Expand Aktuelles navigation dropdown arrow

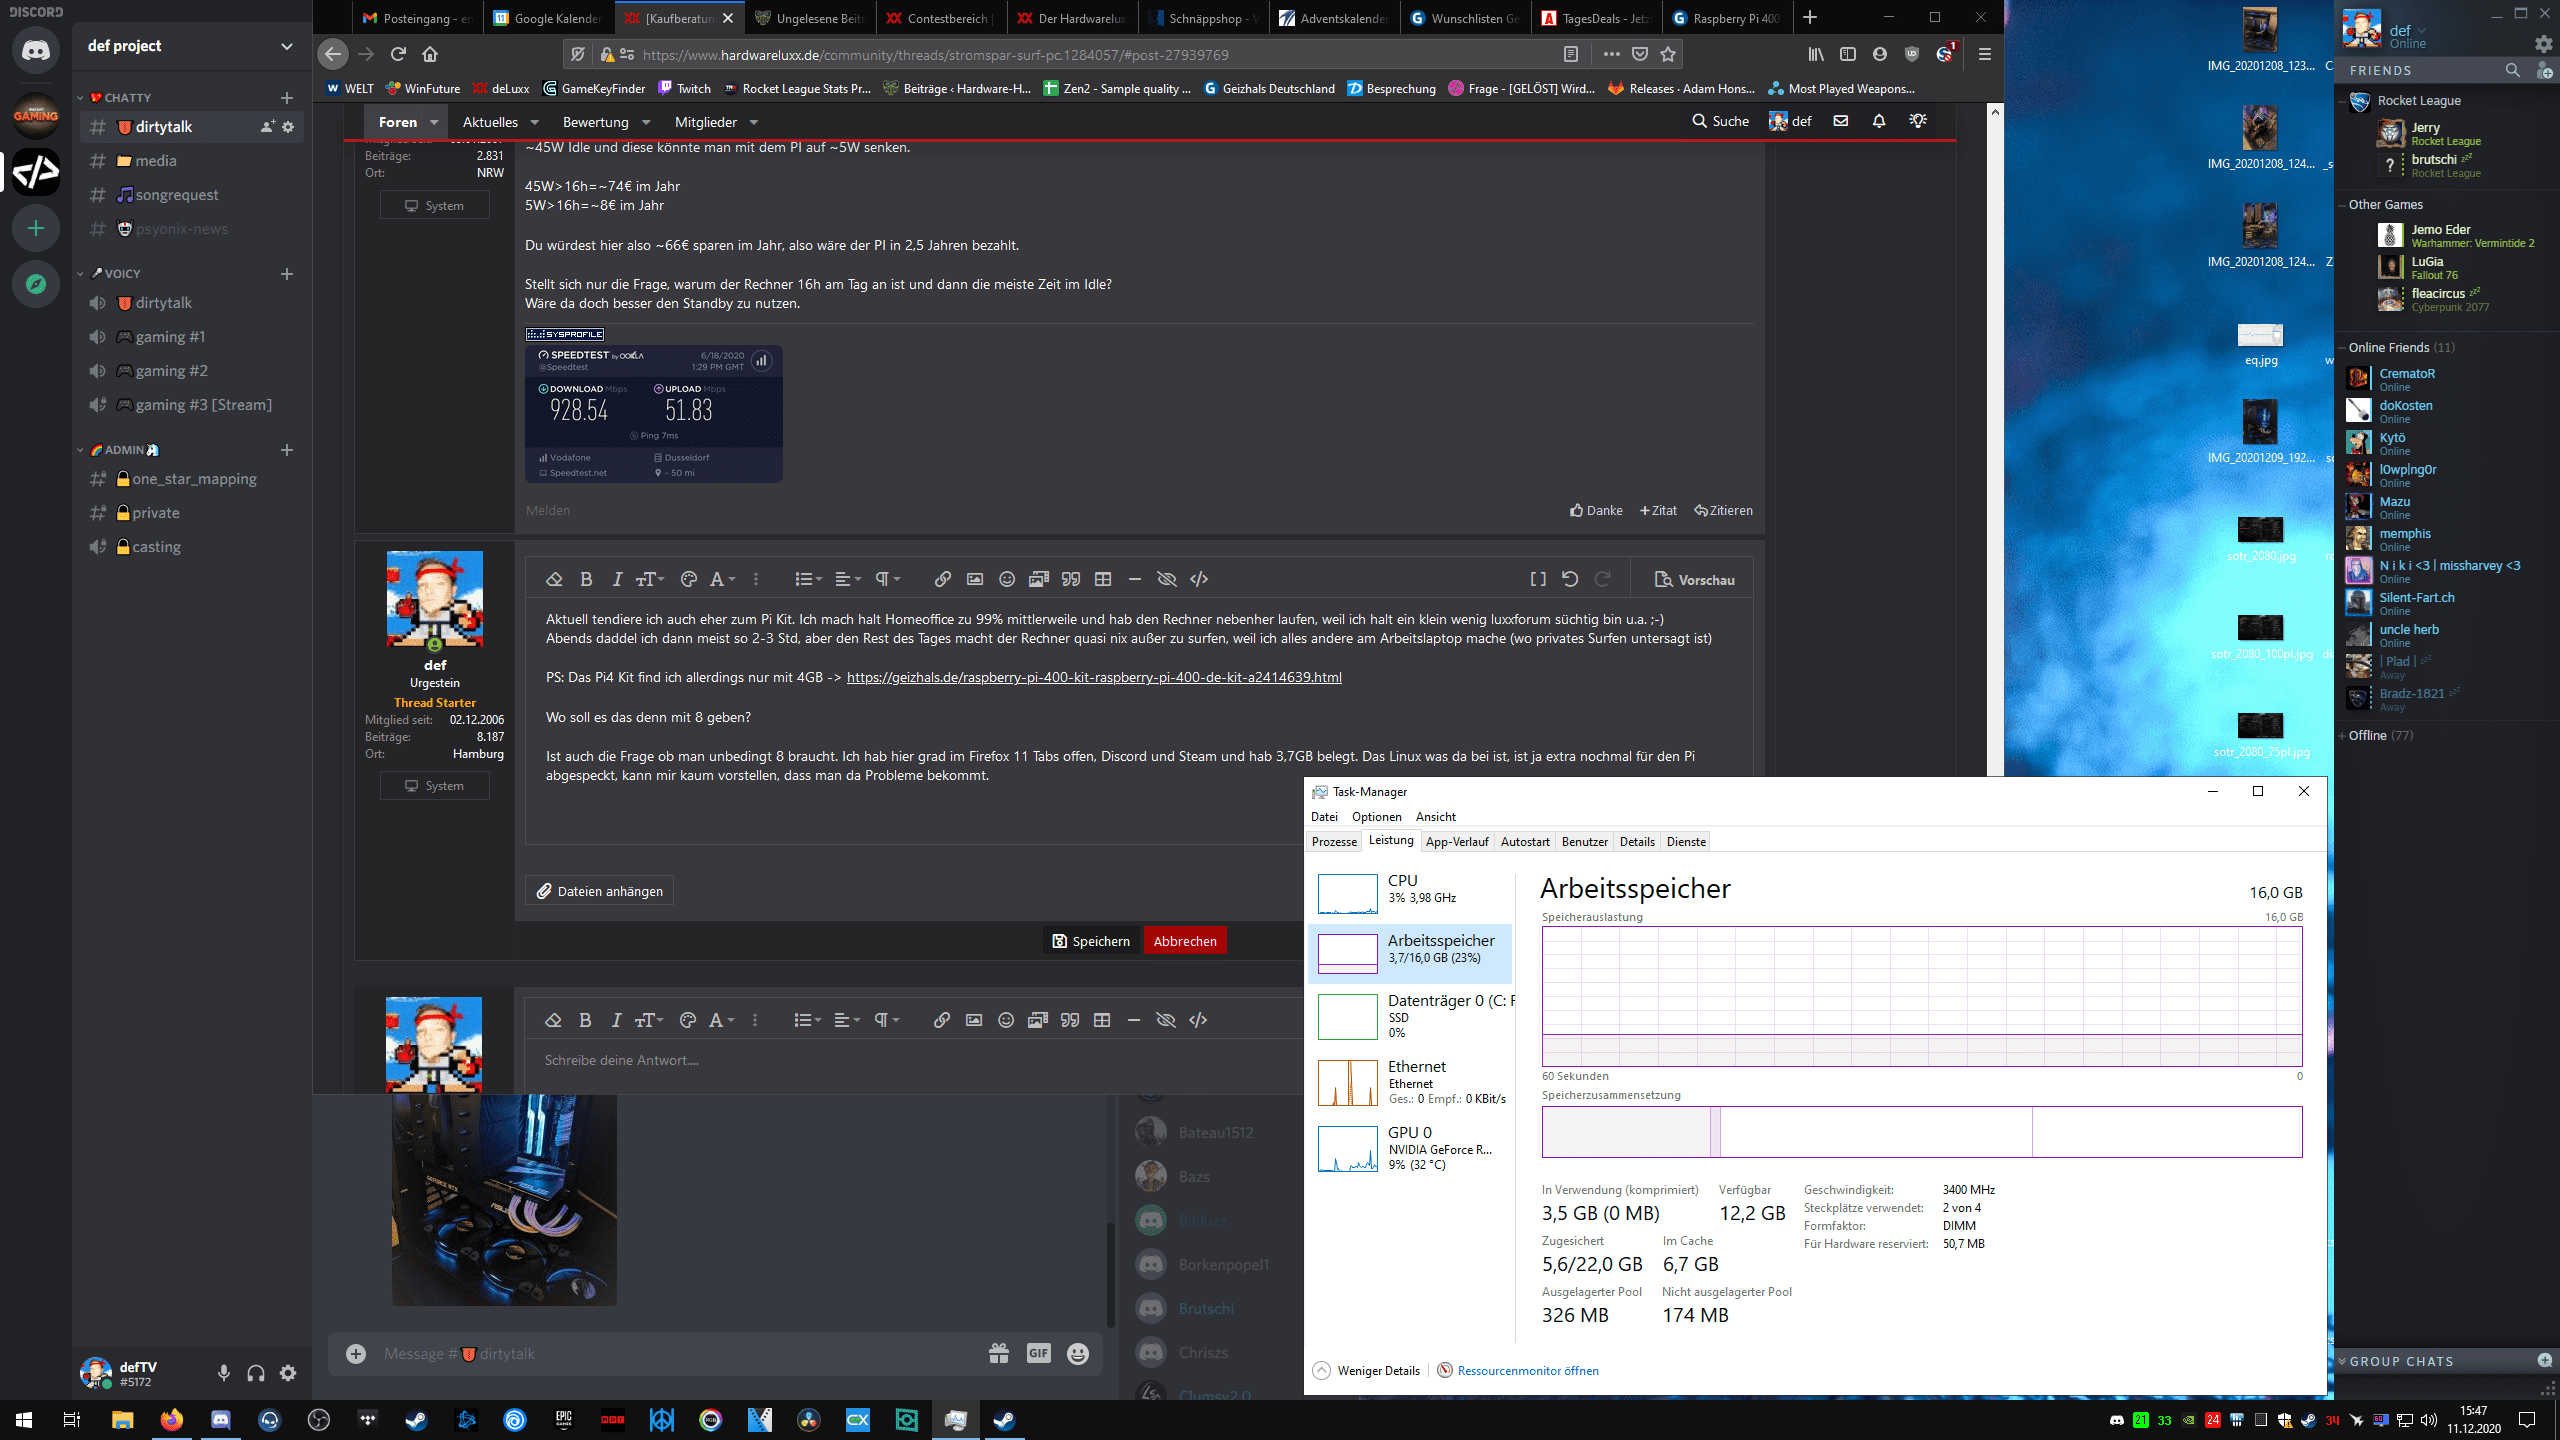(x=534, y=122)
